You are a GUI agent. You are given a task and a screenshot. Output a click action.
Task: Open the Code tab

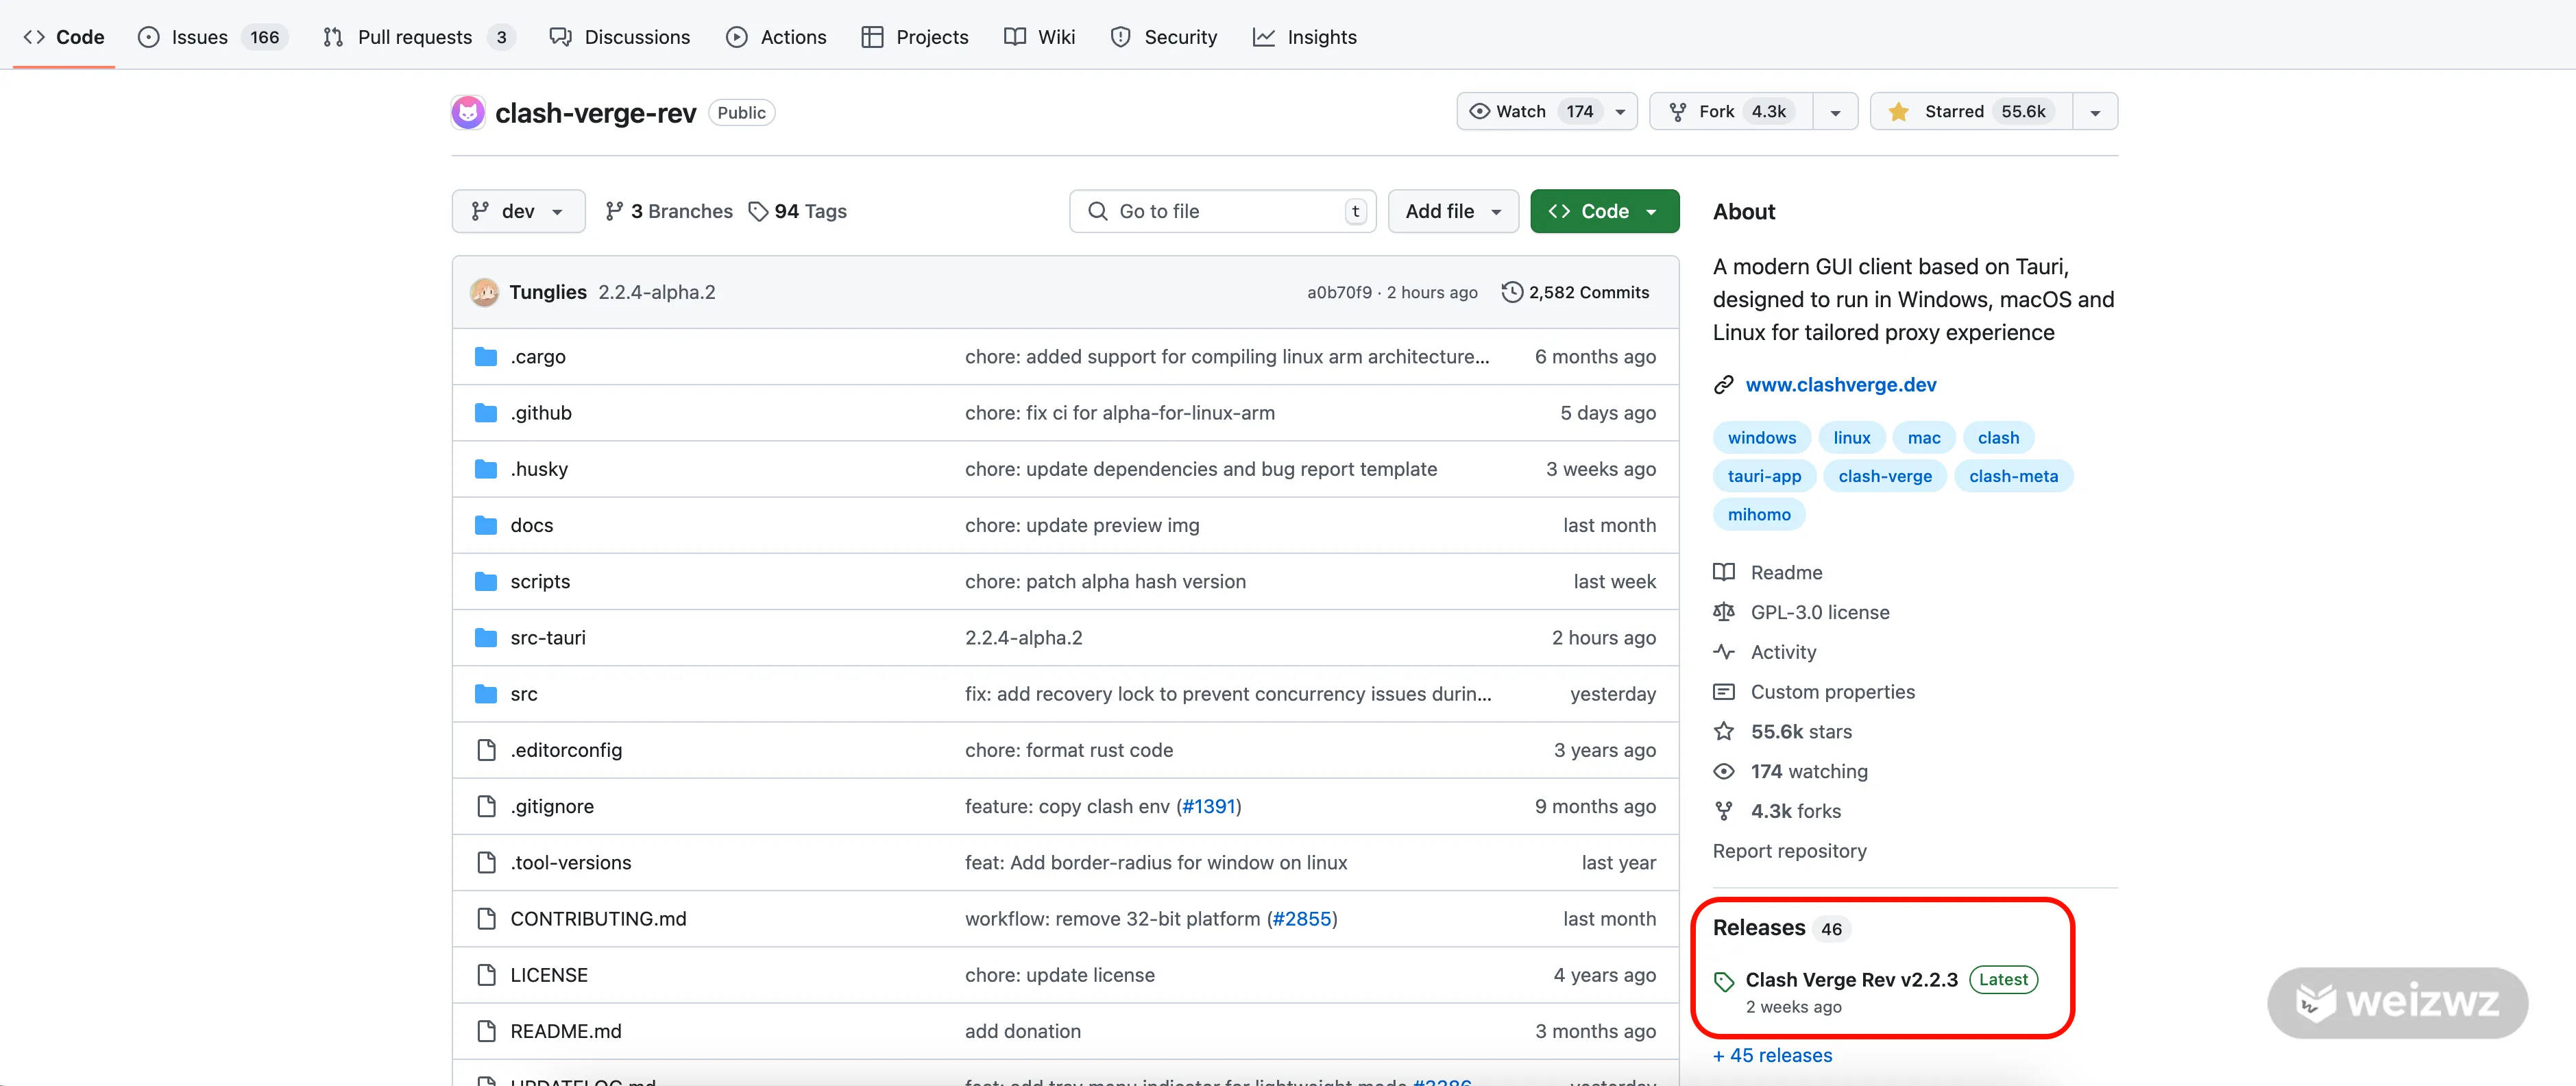[64, 37]
